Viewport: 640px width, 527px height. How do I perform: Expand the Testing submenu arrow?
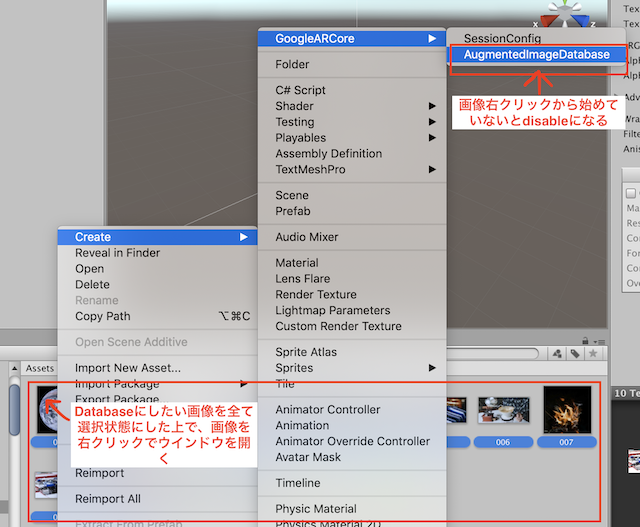tap(432, 122)
